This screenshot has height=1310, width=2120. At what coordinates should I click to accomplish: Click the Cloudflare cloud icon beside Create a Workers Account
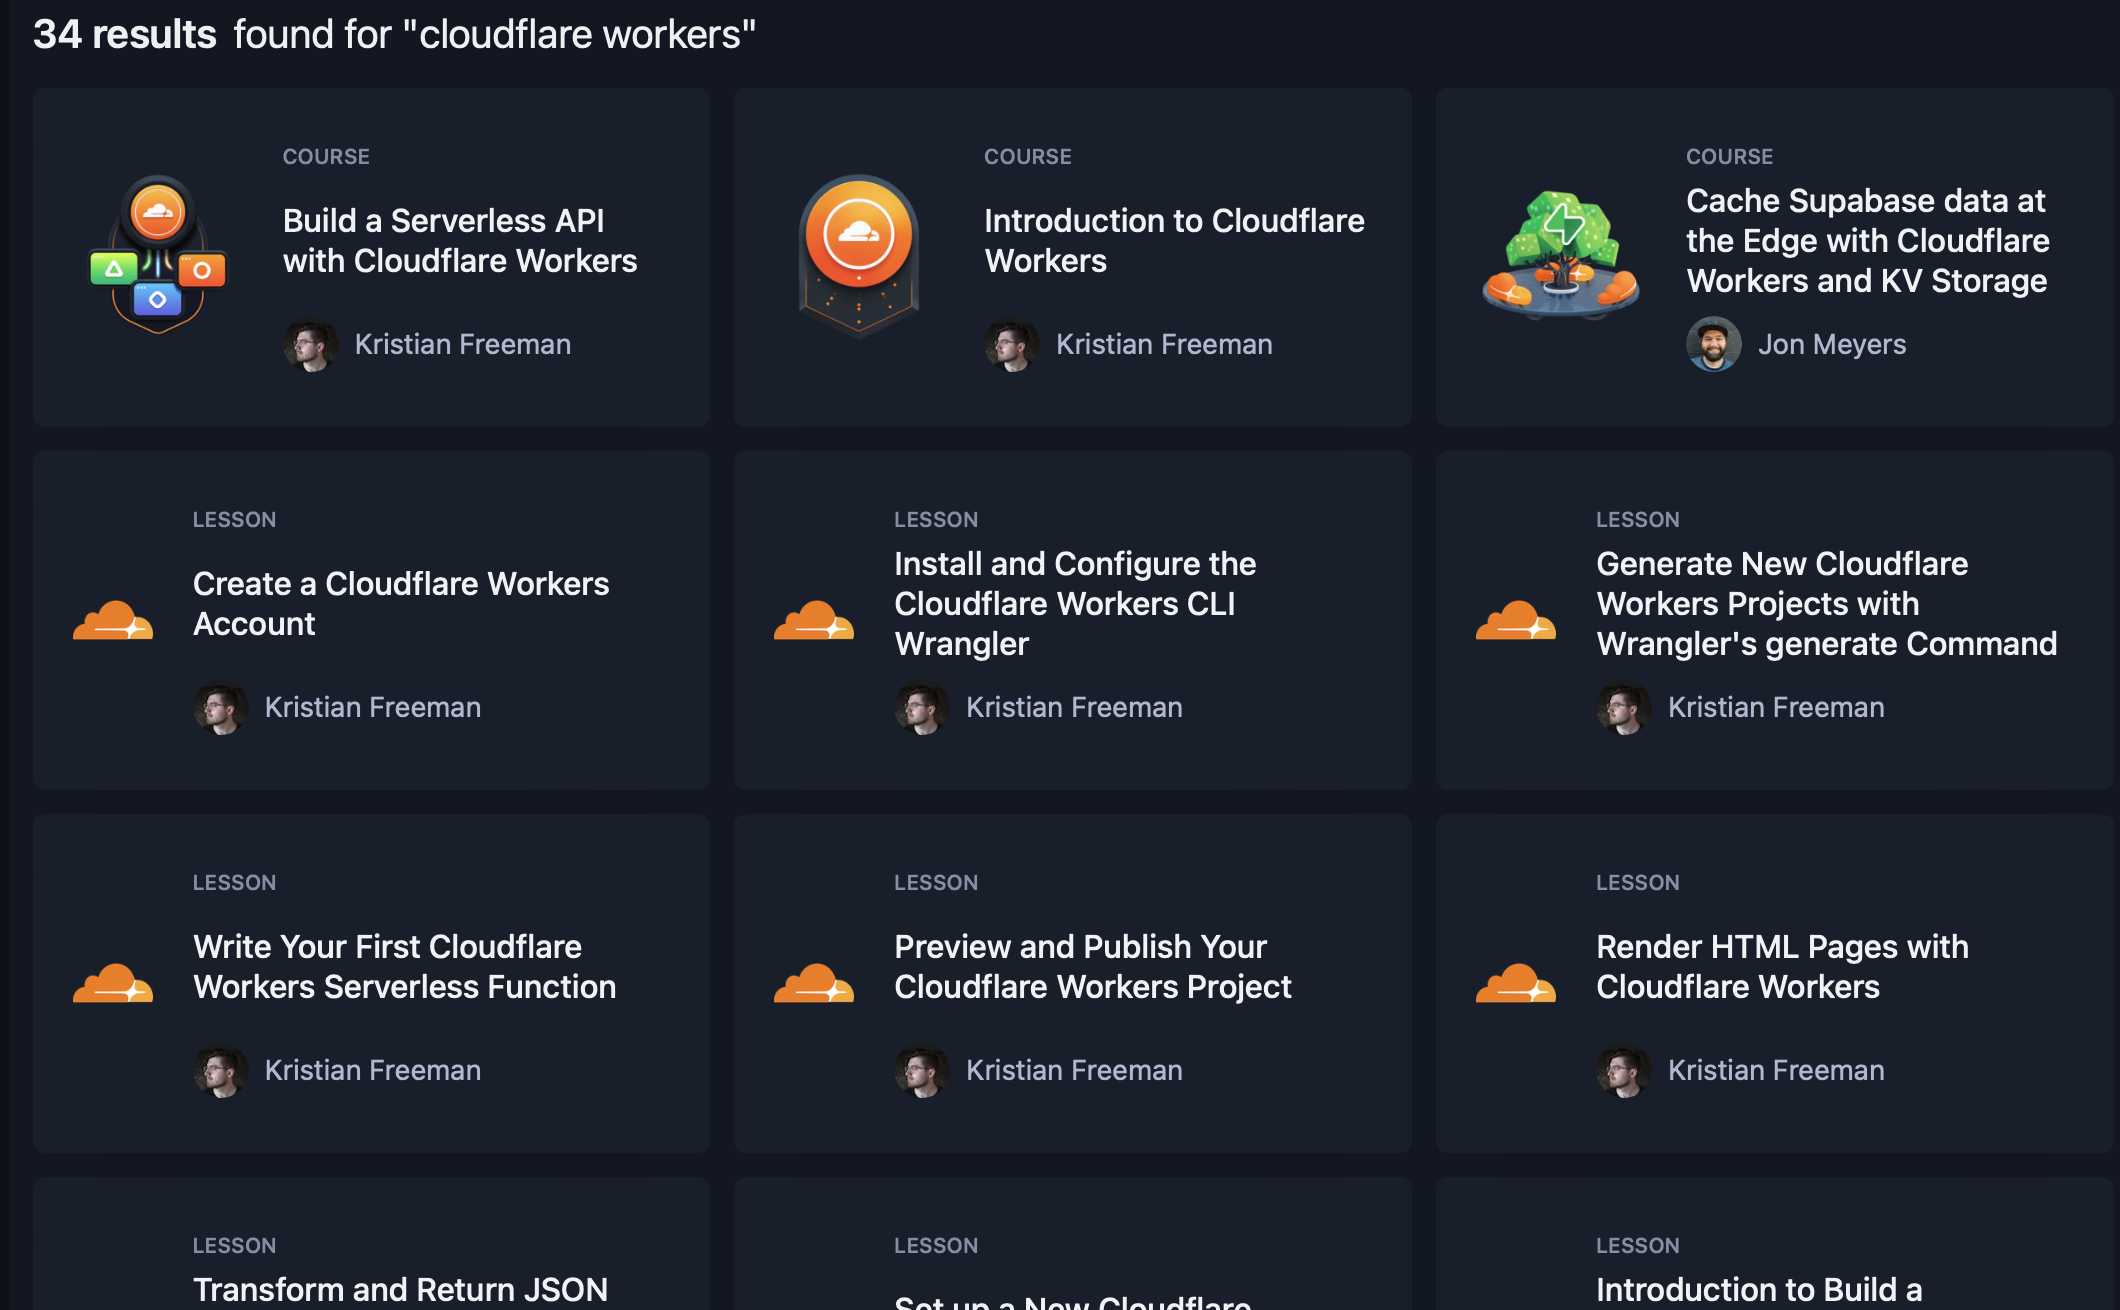[112, 622]
